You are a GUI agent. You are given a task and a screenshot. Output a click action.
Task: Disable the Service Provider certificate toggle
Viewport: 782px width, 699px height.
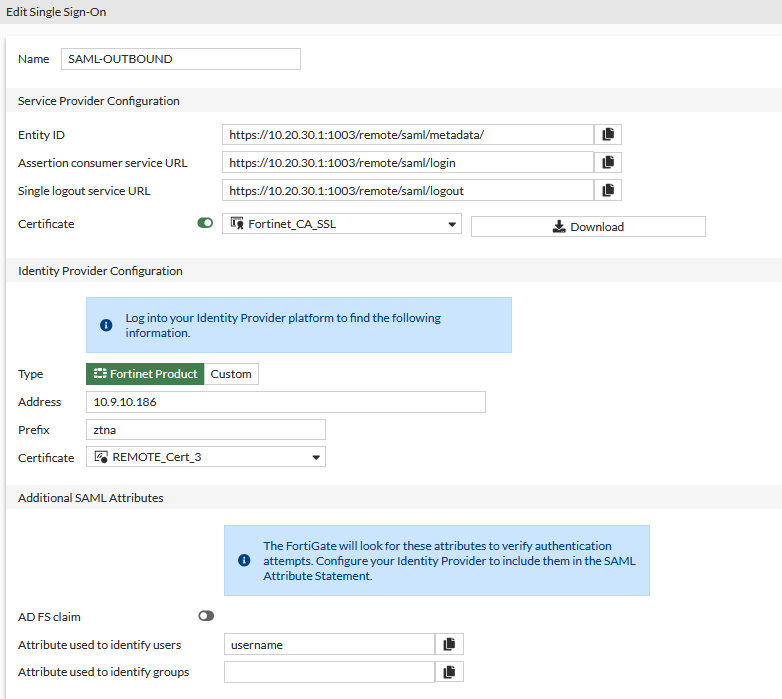coord(205,224)
